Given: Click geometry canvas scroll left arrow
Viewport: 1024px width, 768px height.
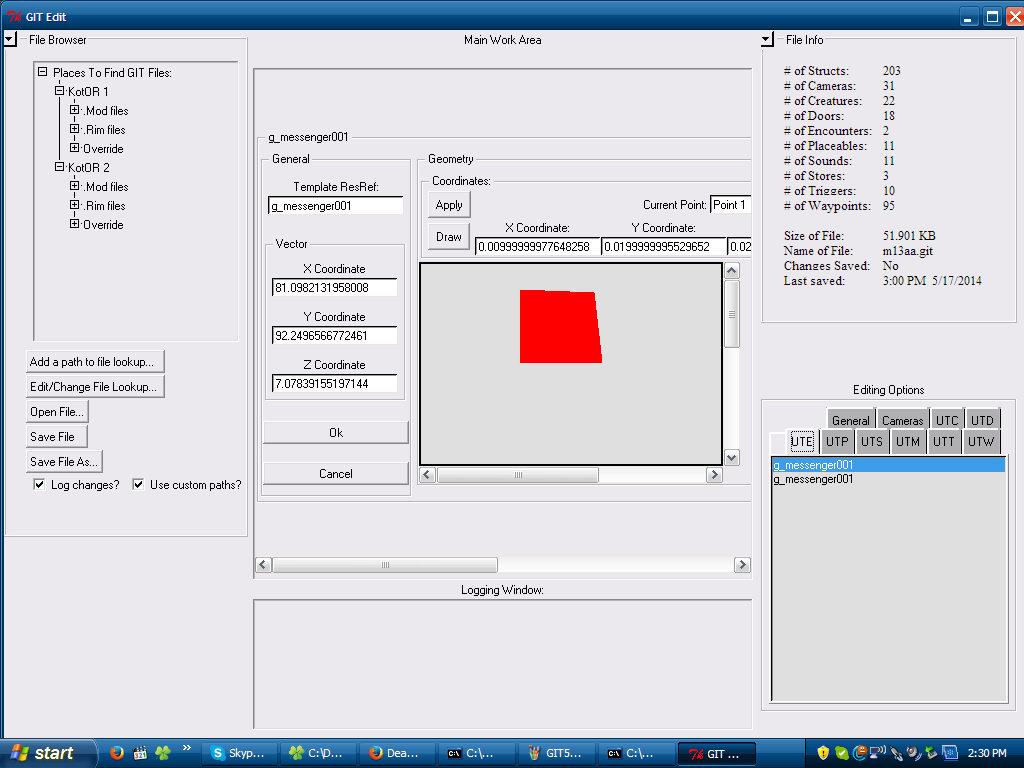Looking at the screenshot, I should 428,475.
